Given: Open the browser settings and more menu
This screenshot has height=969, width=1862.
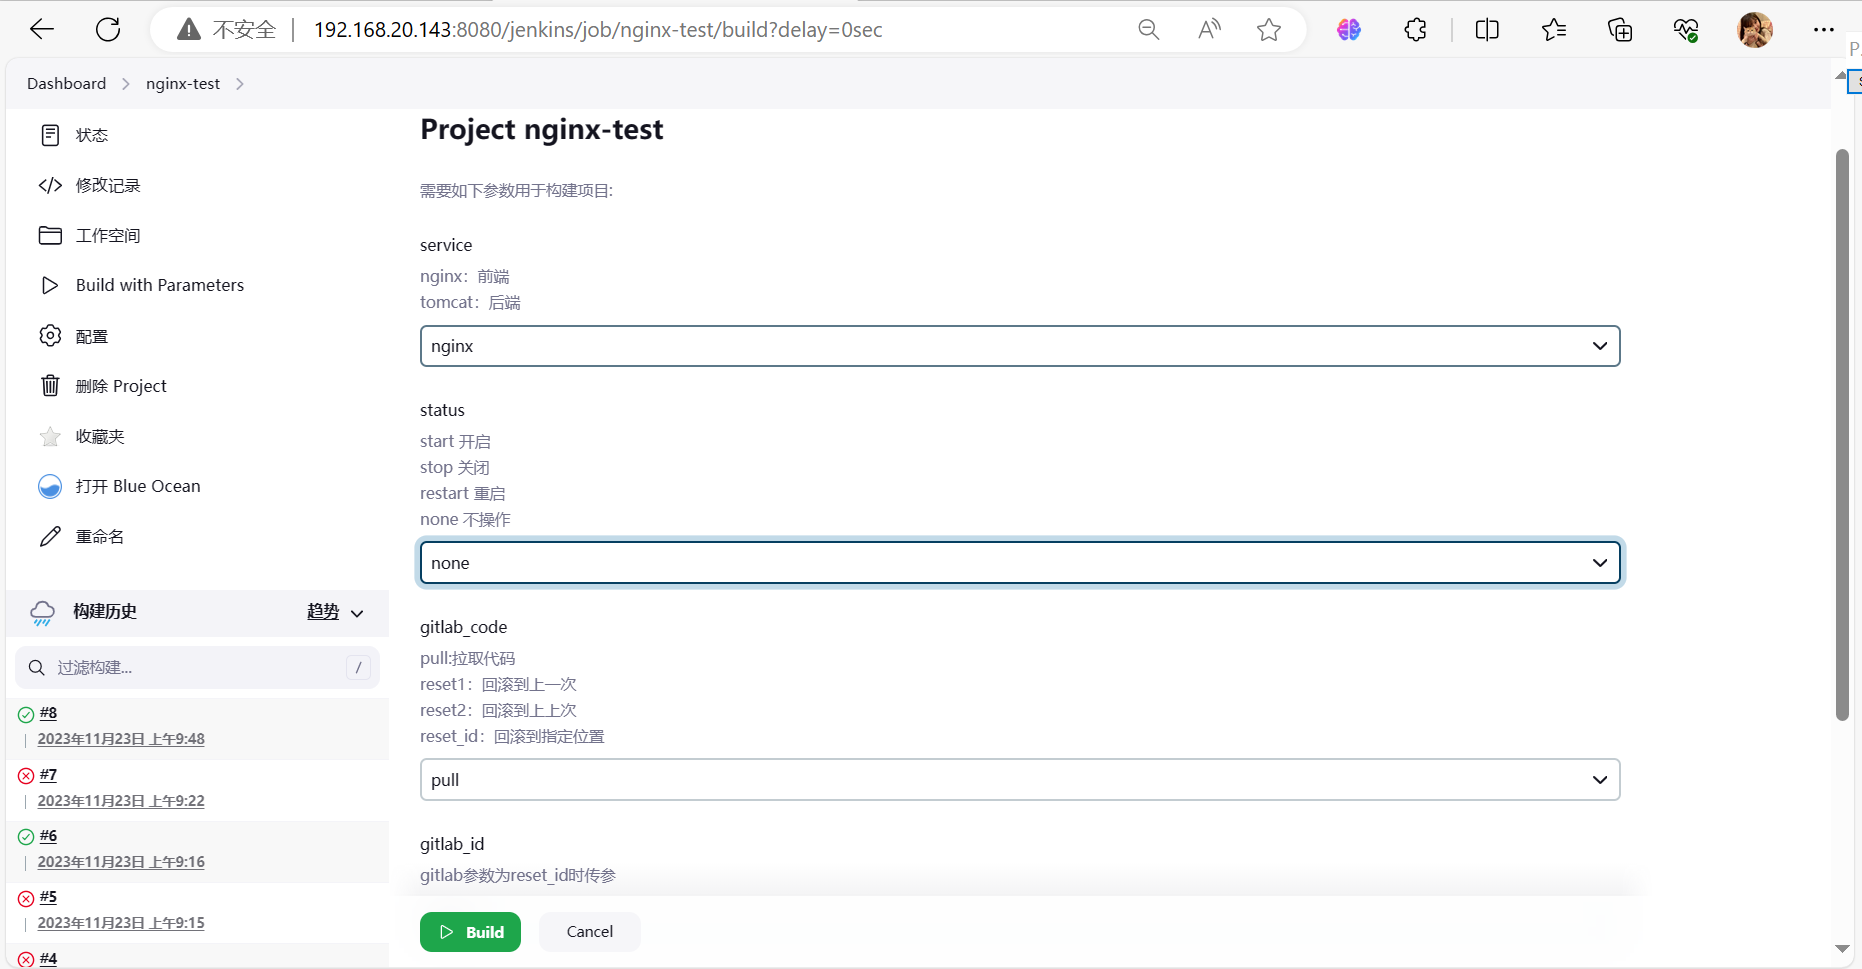Looking at the screenshot, I should [x=1824, y=30].
